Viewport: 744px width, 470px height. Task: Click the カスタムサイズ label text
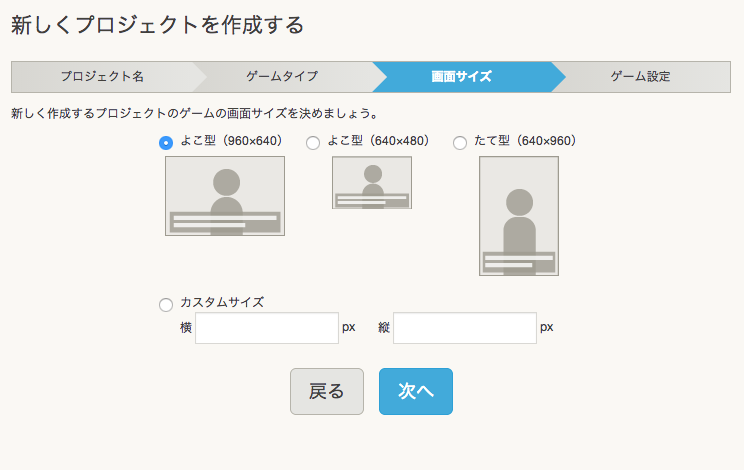click(222, 303)
